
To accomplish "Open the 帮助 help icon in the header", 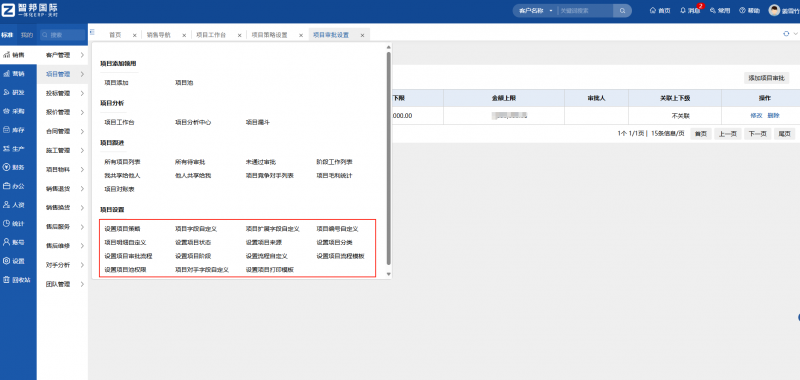I will tap(749, 11).
